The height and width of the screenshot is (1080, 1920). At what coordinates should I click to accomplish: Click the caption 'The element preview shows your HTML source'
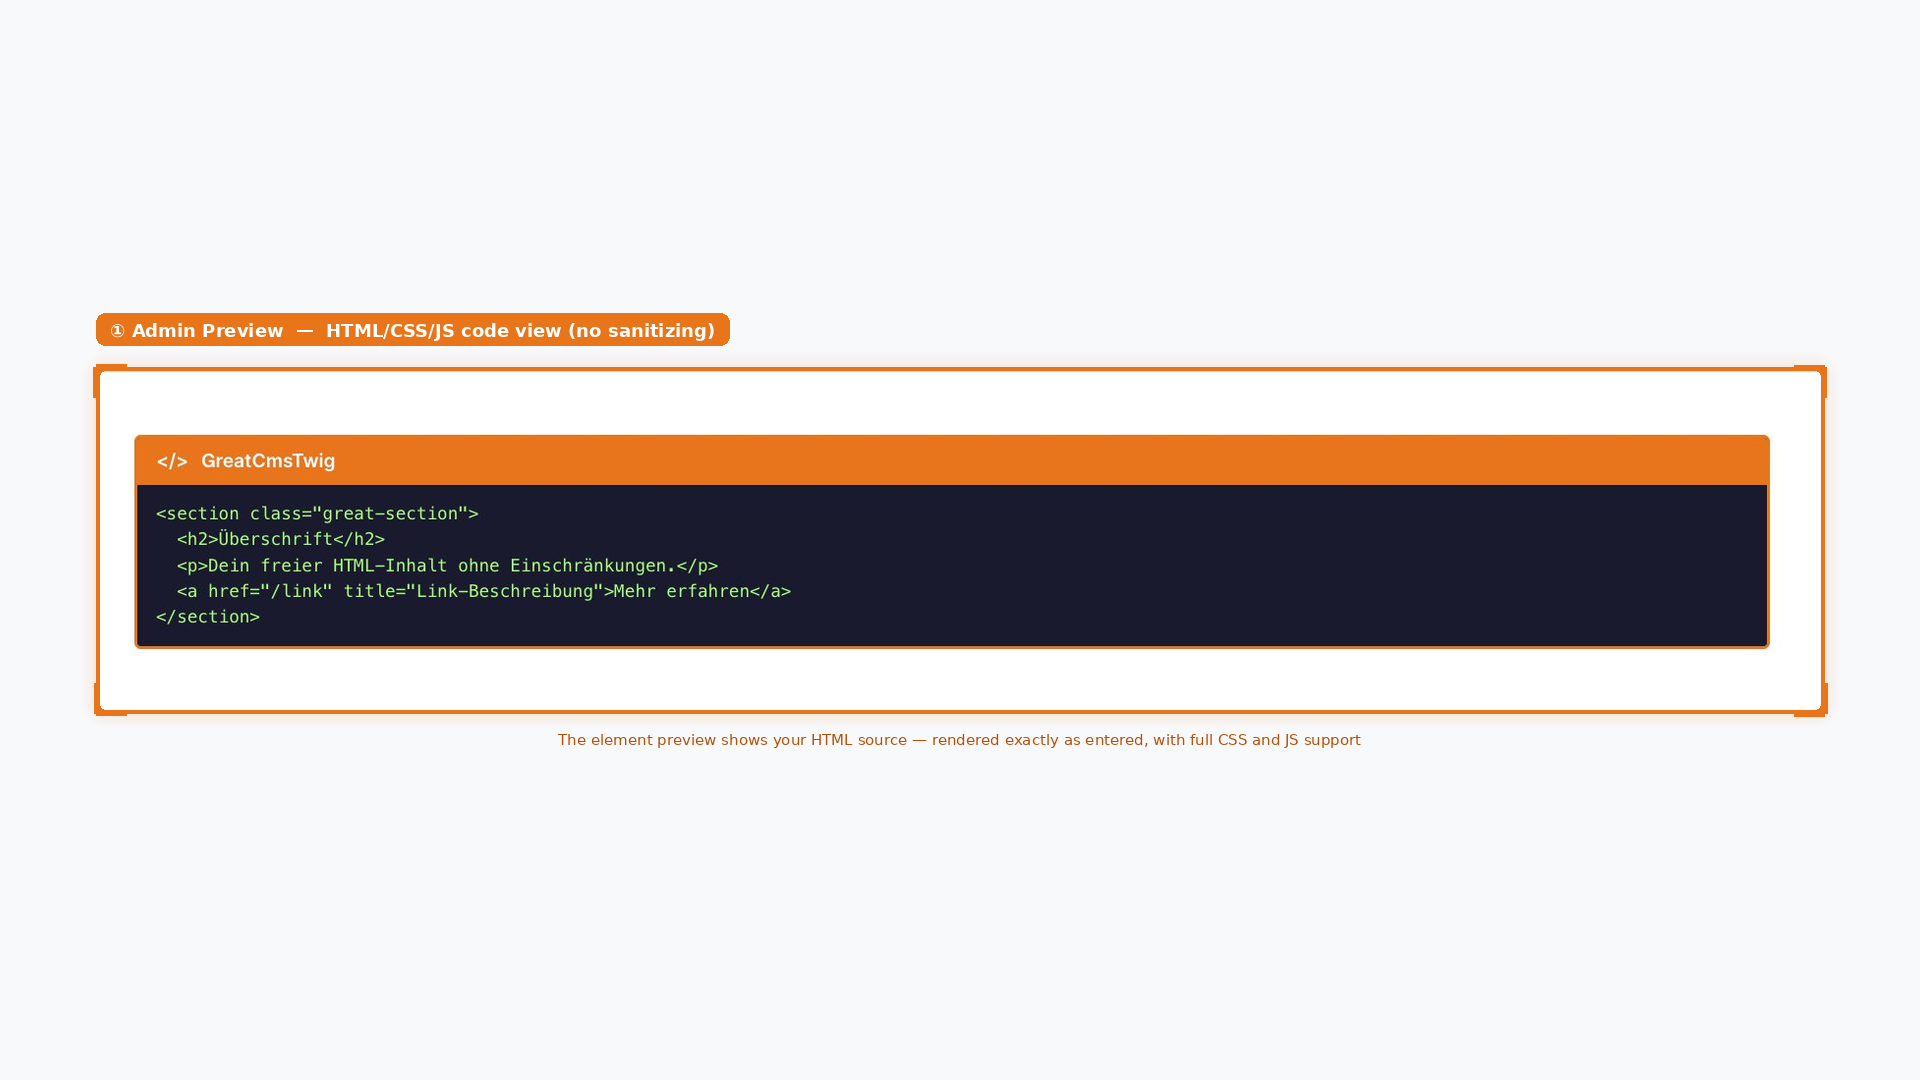[959, 740]
